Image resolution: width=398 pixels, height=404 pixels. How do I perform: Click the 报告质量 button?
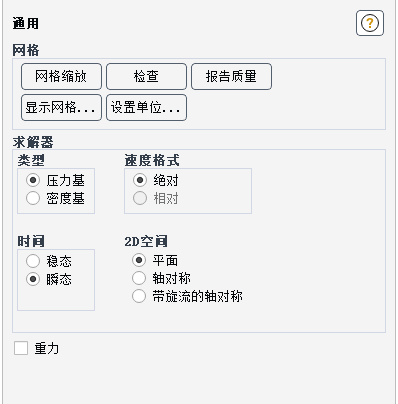pos(231,76)
